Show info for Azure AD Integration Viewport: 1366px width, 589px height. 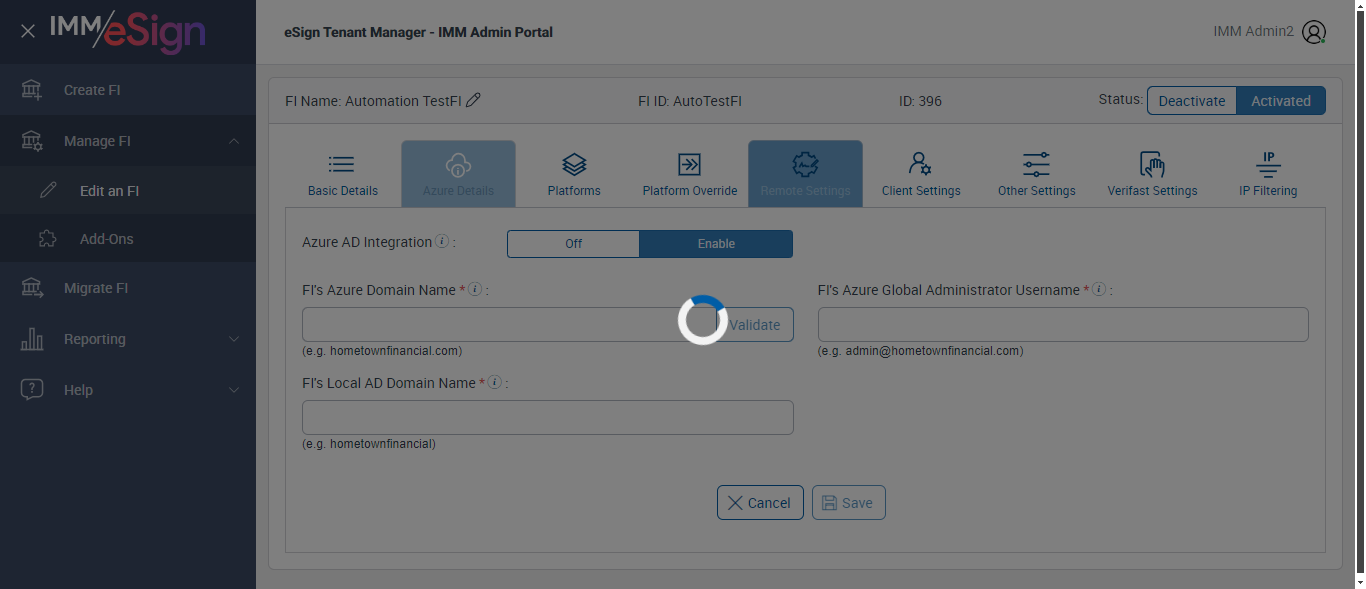click(442, 242)
